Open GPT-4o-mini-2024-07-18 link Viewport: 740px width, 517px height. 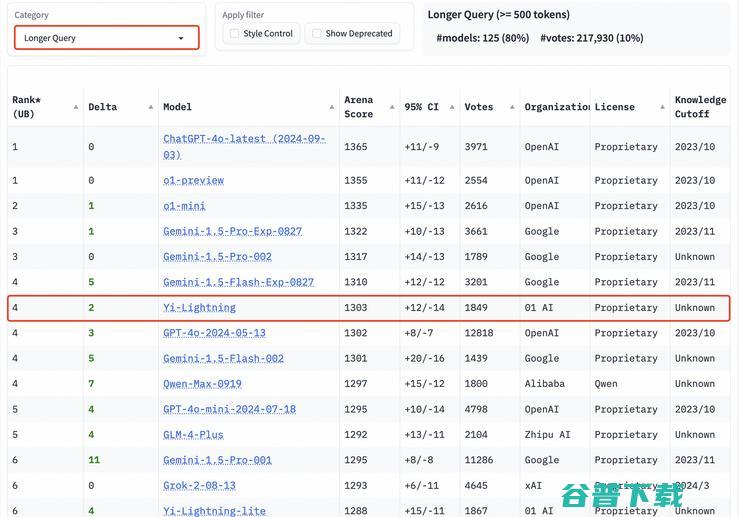click(x=229, y=409)
